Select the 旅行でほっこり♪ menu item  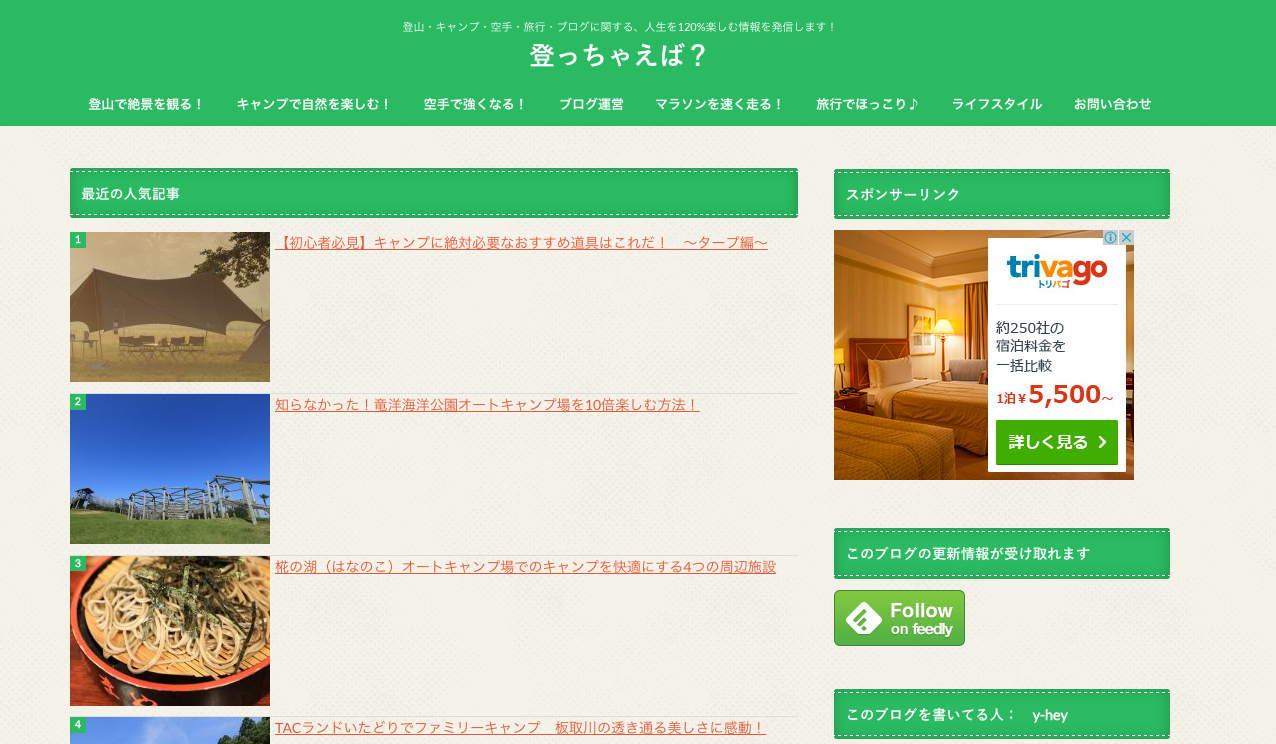868,104
